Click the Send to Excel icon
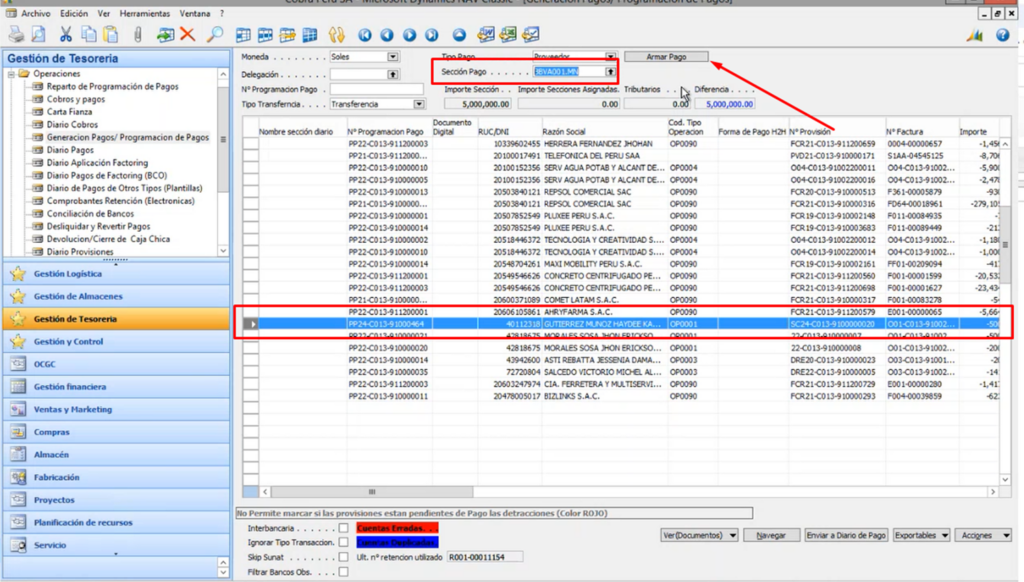The image size is (1024, 582). pyautogui.click(x=508, y=35)
